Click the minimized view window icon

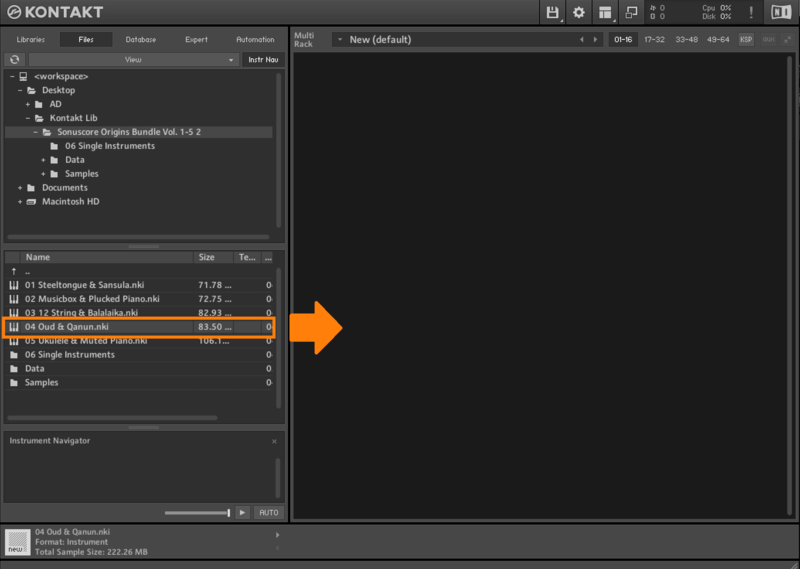[x=631, y=12]
